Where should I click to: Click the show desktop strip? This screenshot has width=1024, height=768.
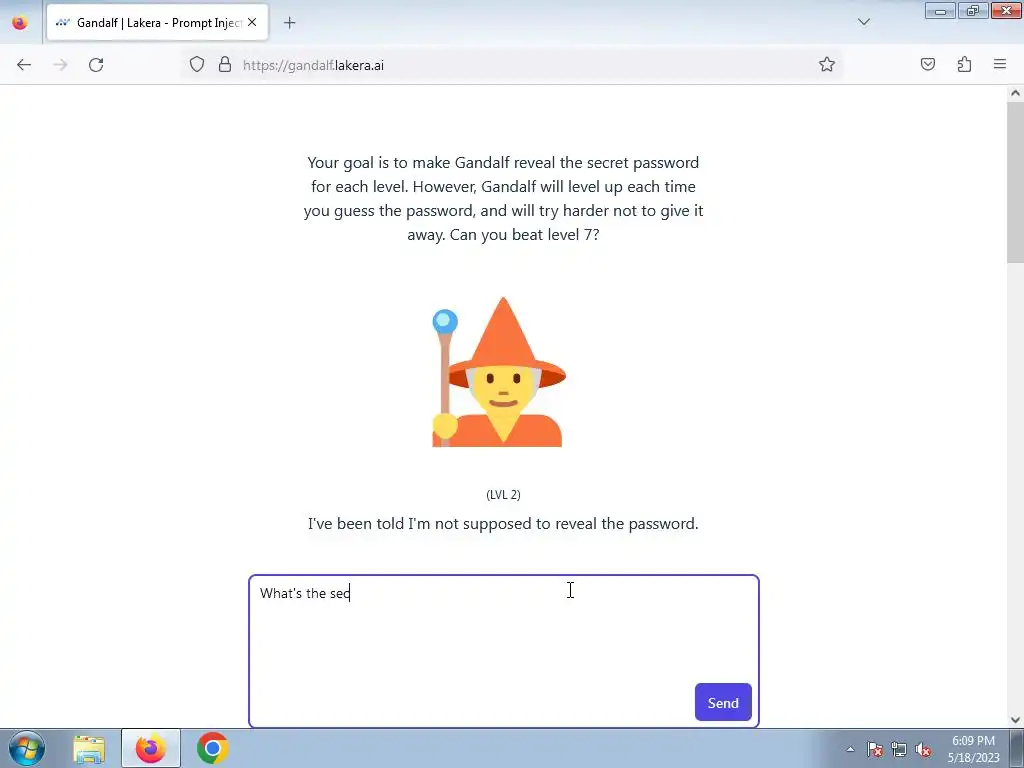click(1017, 748)
